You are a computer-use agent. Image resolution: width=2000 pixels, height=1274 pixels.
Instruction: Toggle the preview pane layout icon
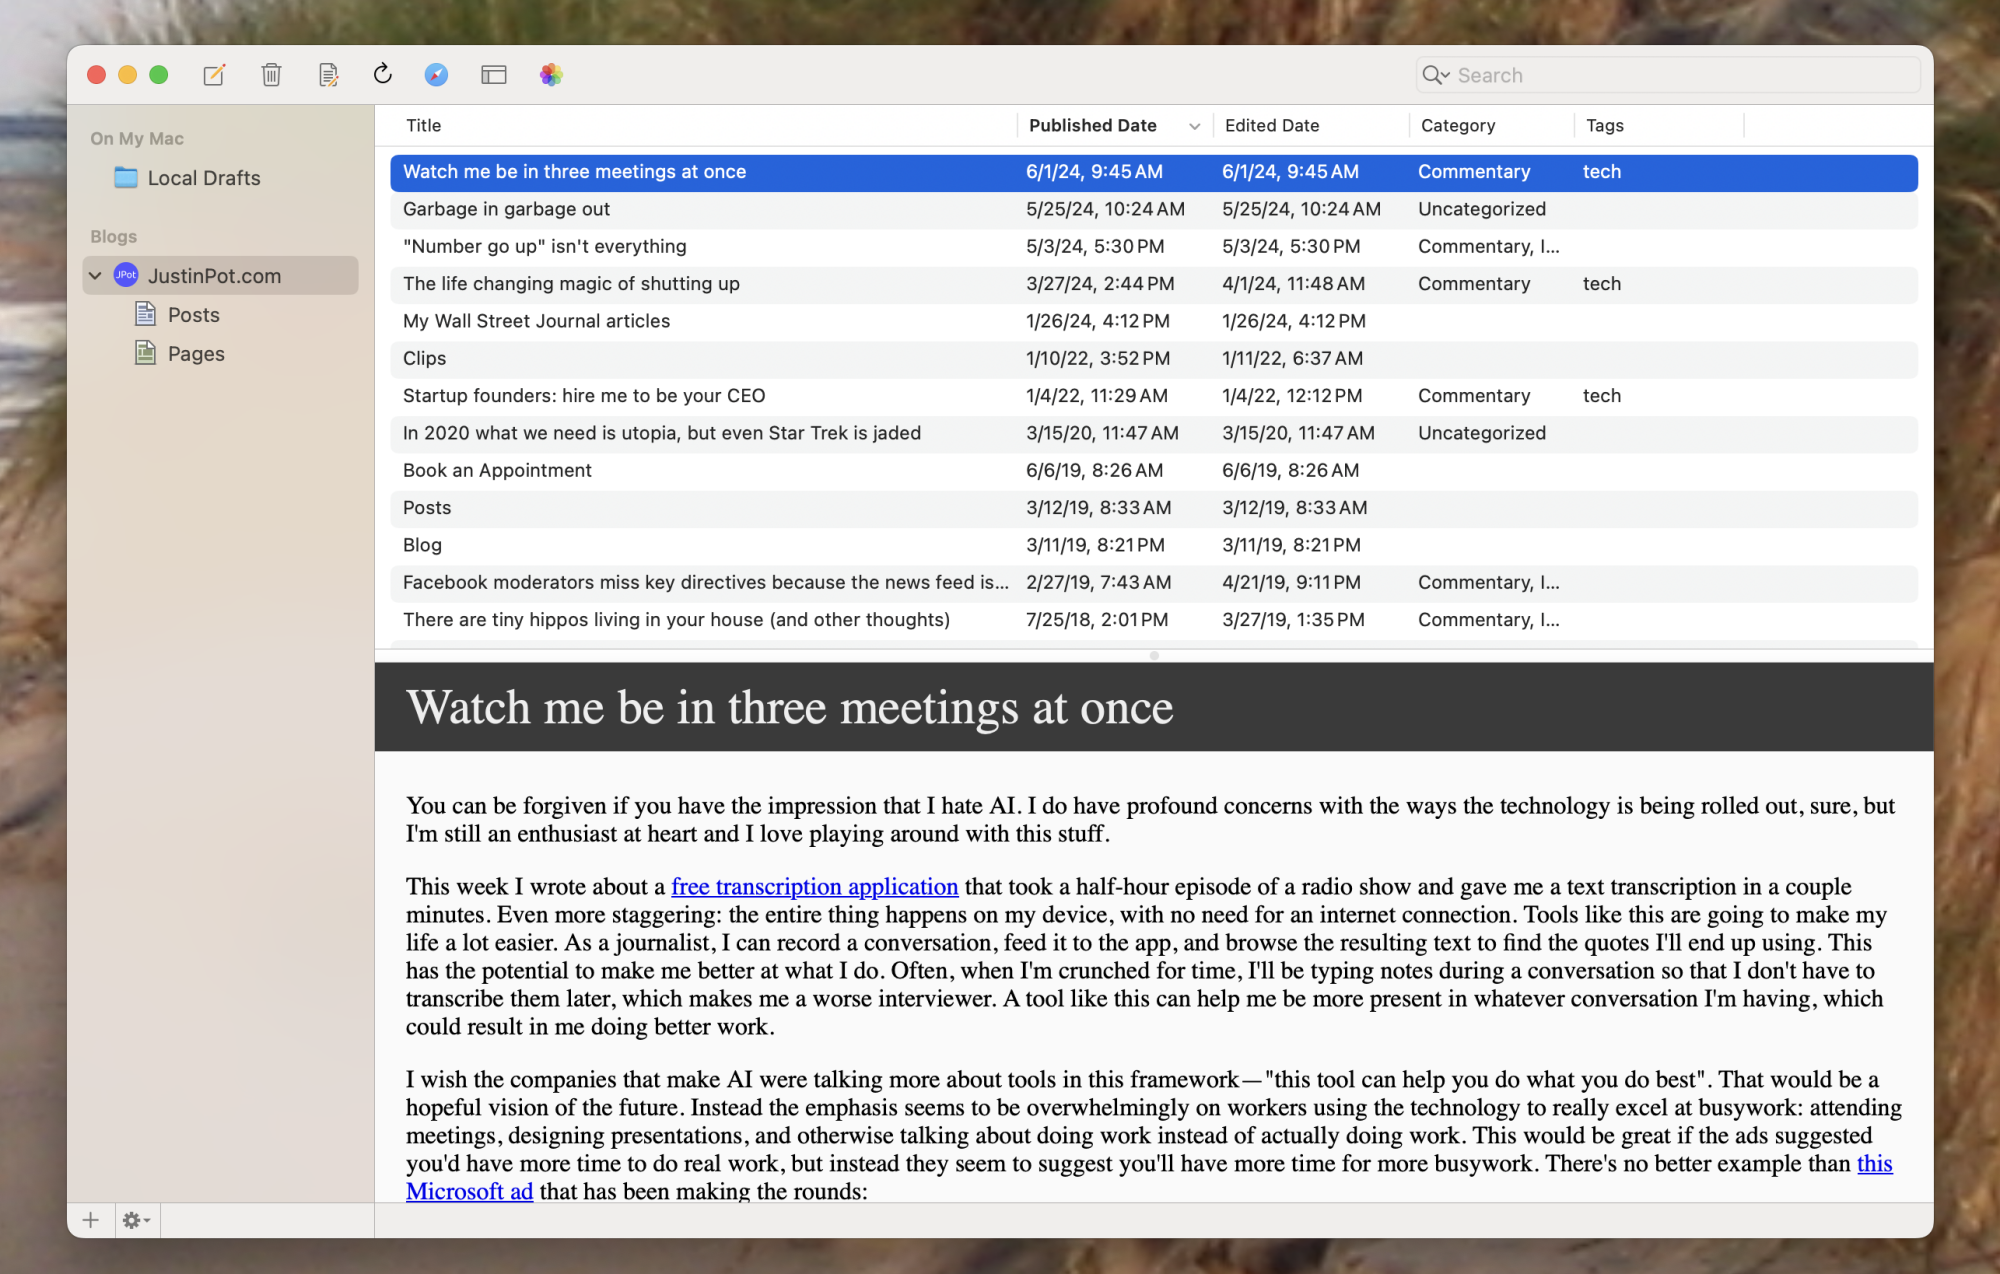(x=494, y=75)
